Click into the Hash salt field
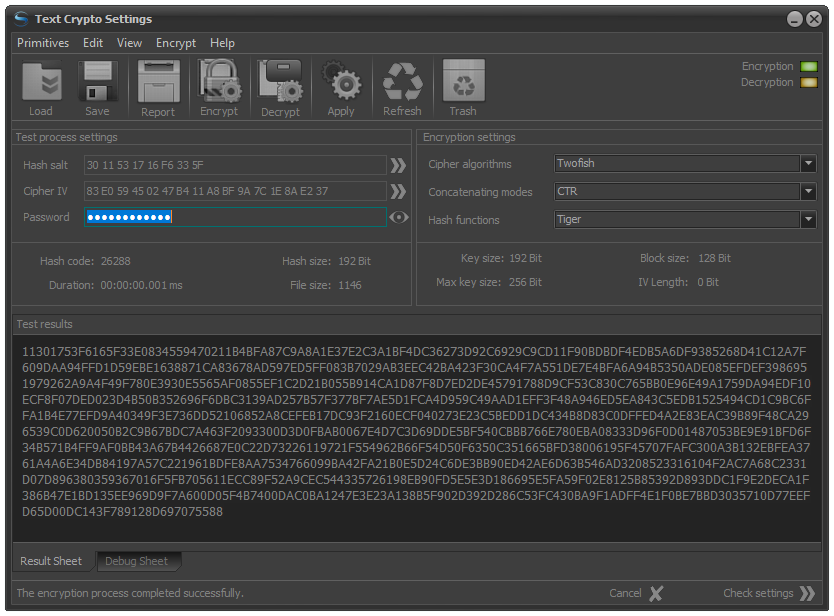The image size is (834, 616). 235,165
